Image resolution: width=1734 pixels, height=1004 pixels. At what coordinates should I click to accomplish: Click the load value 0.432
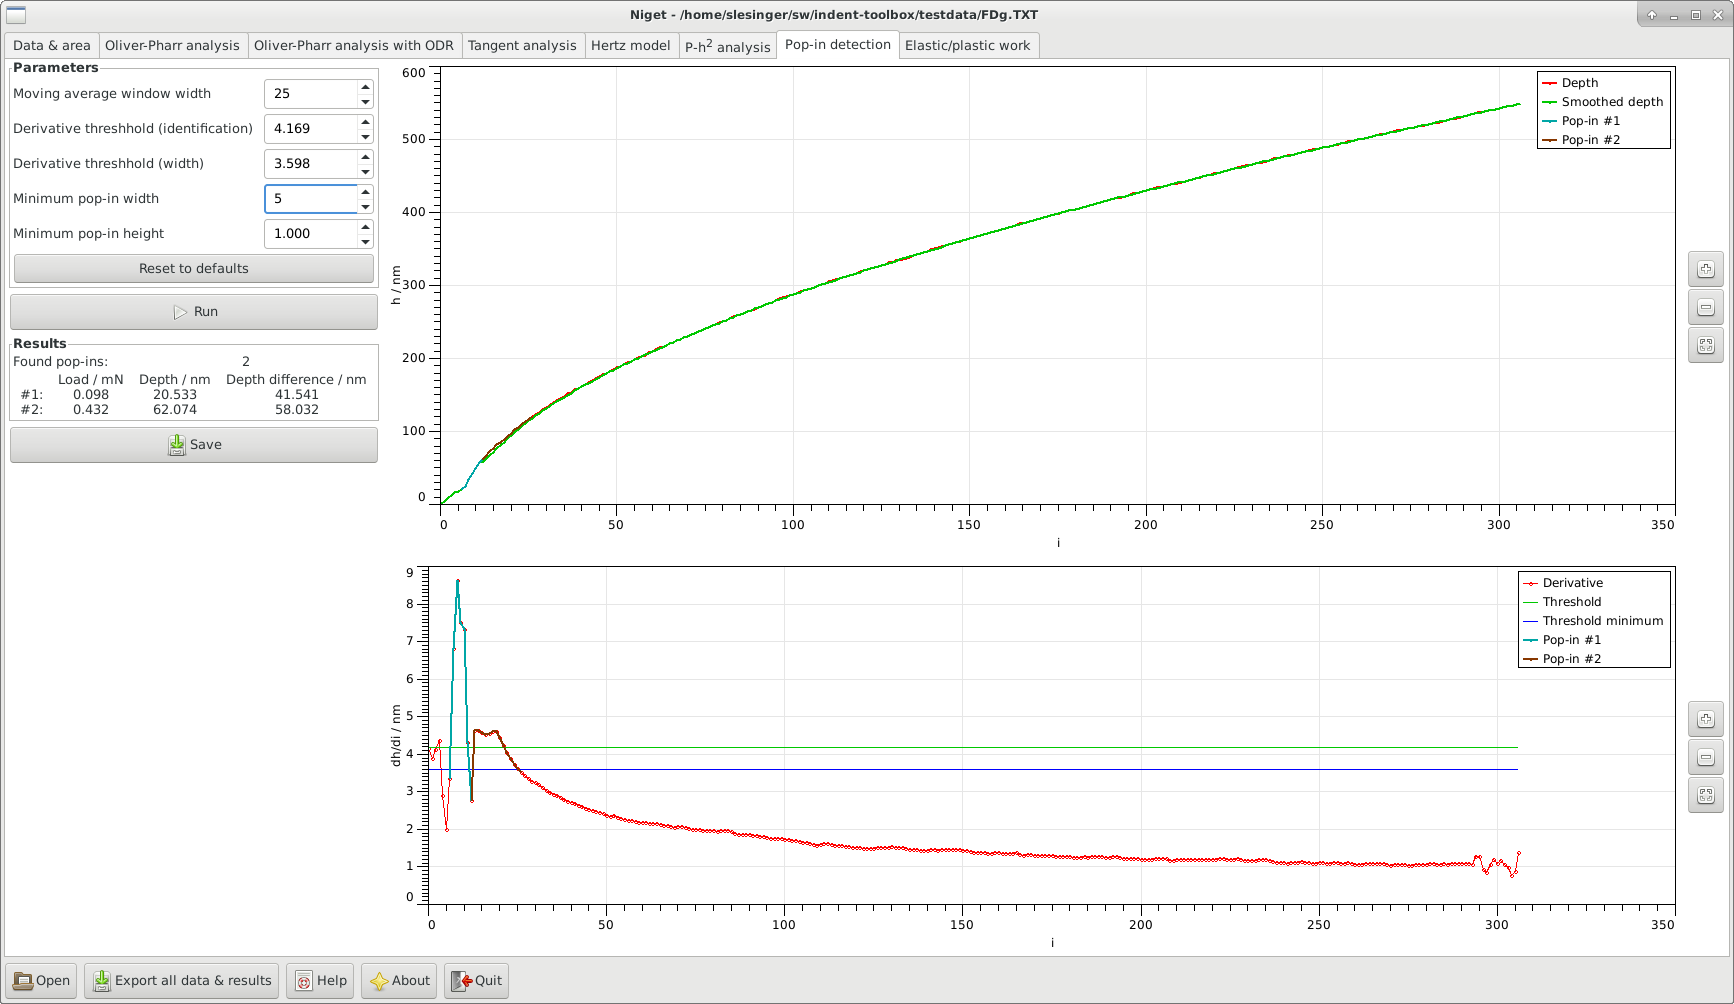pos(91,410)
